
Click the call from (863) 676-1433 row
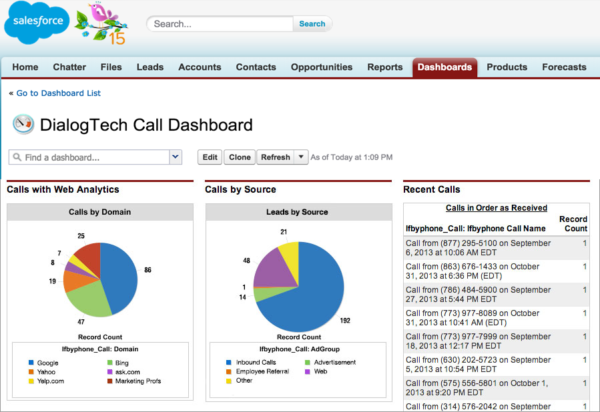click(496, 271)
